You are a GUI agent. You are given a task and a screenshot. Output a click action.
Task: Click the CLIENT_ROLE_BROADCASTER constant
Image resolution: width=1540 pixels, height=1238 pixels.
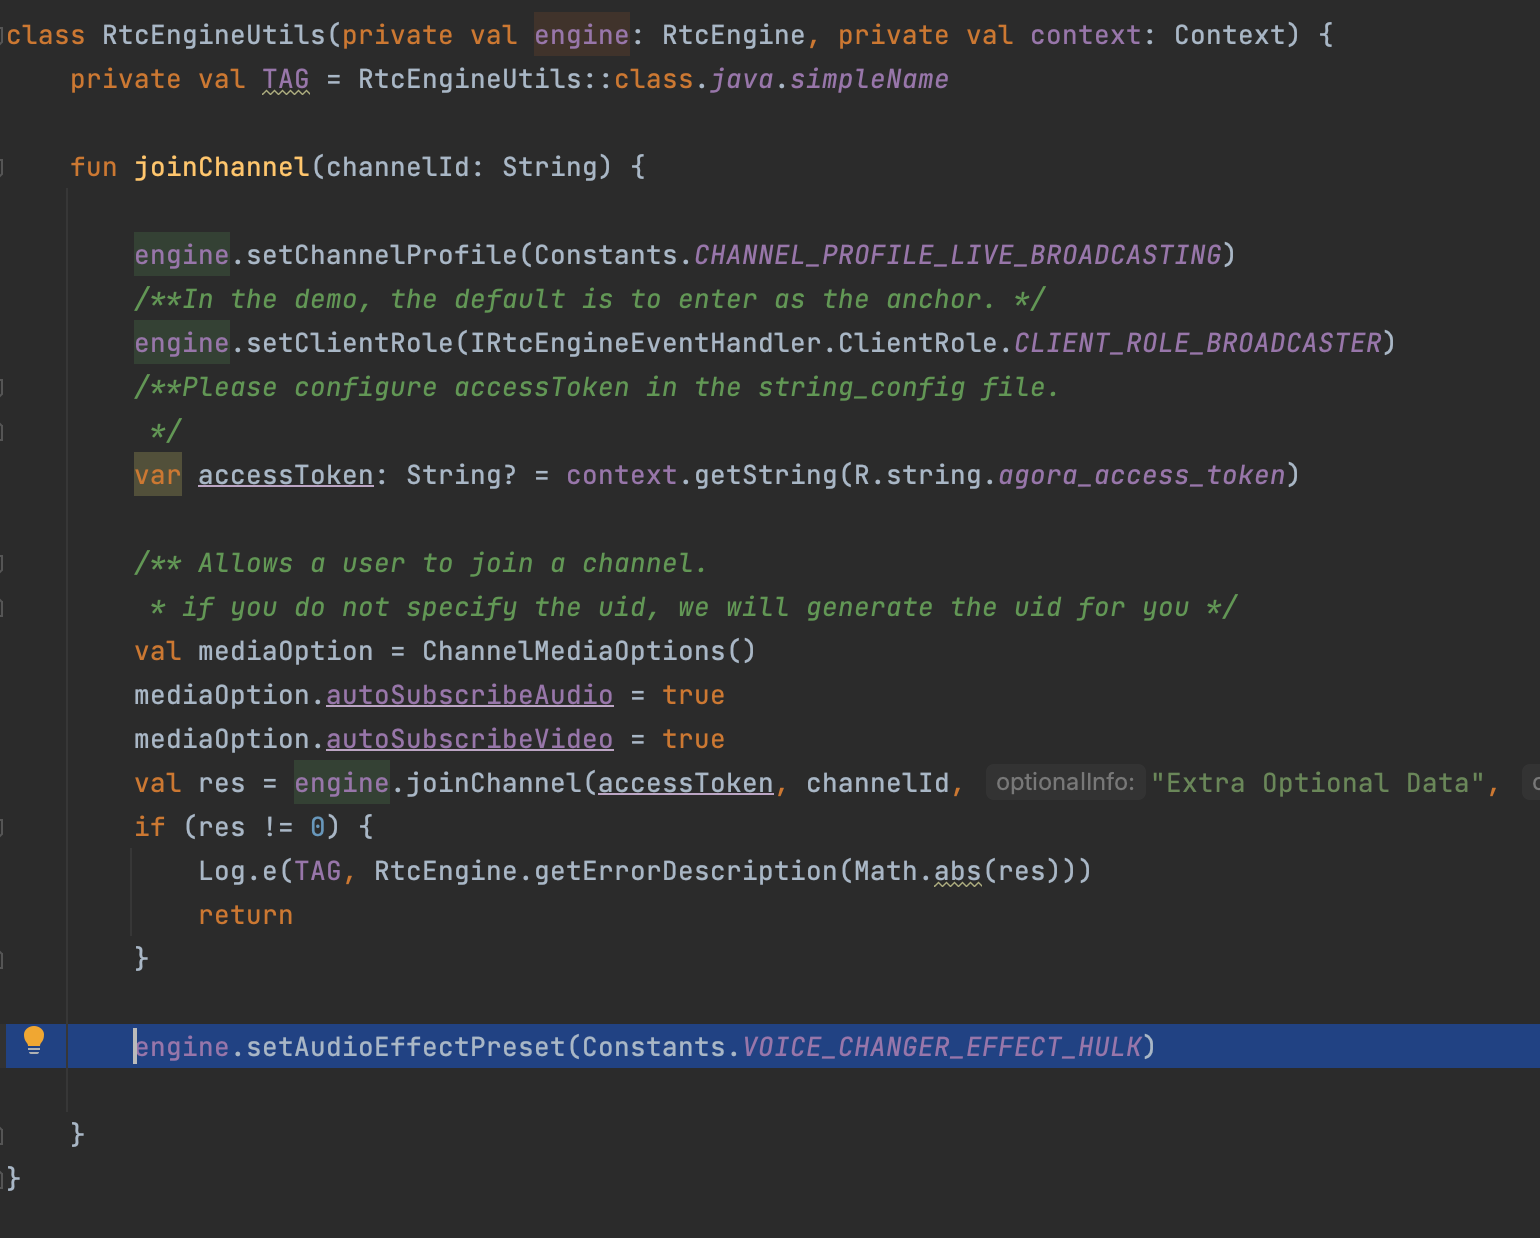[1197, 343]
